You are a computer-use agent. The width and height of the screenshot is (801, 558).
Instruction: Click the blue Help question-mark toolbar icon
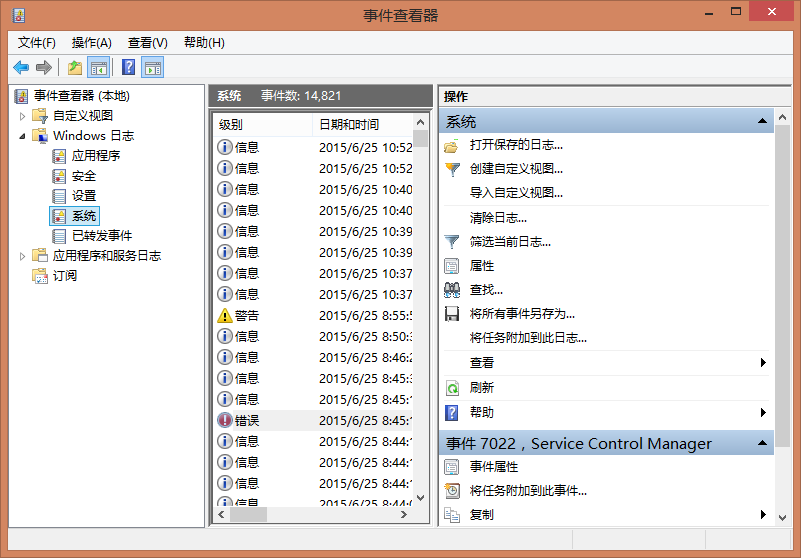(x=129, y=67)
